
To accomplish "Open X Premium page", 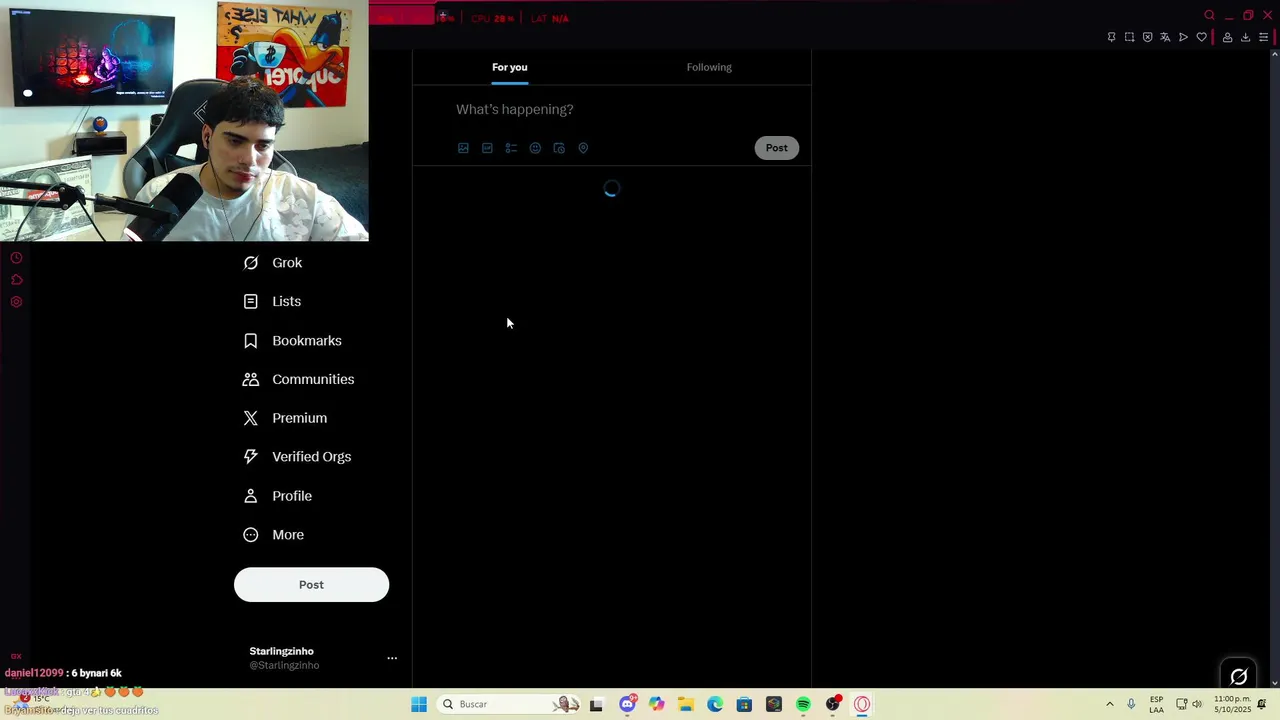I will (285, 418).
